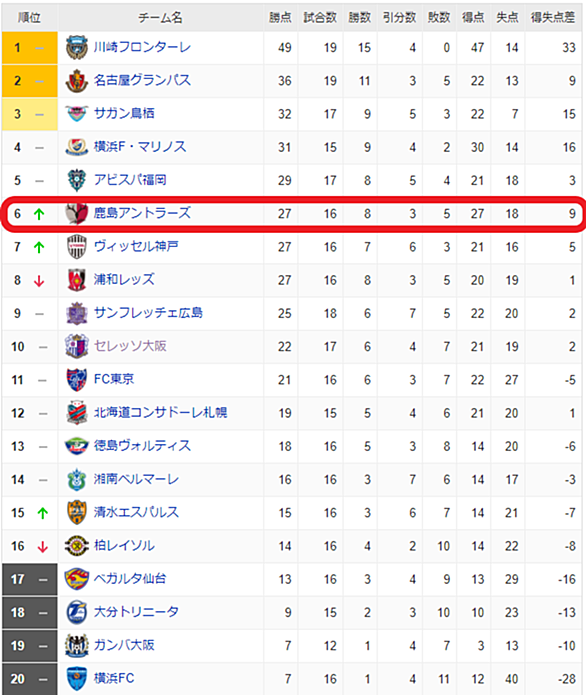Click the Nagoya Grampus club emblem

pyautogui.click(x=76, y=81)
